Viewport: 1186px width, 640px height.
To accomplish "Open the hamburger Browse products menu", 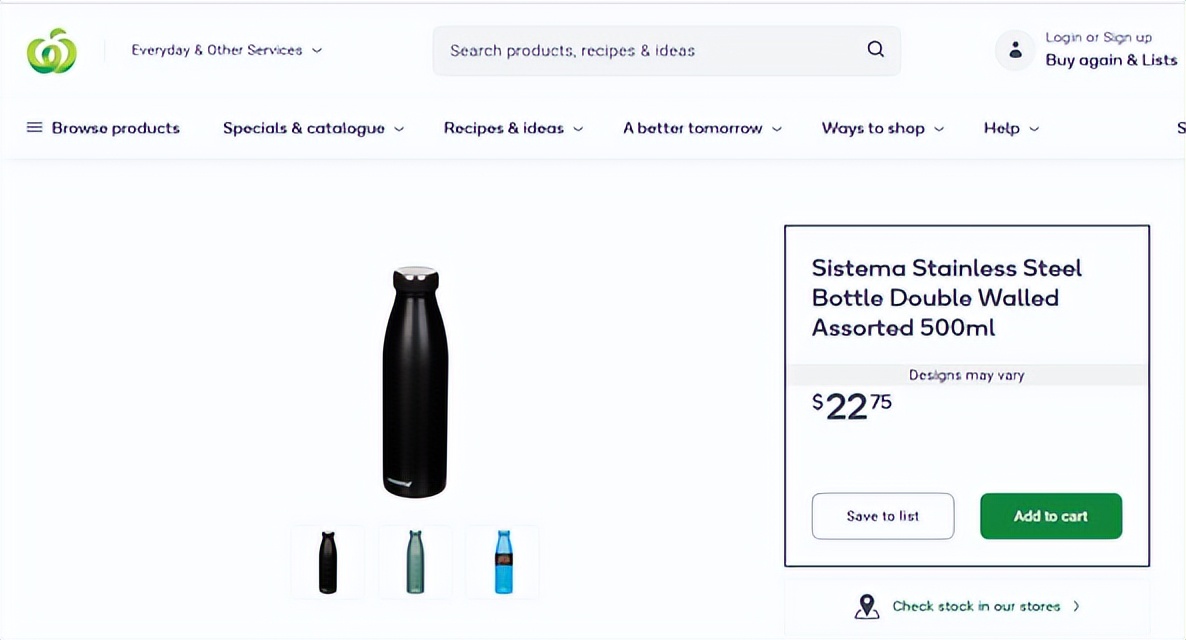I will pyautogui.click(x=35, y=128).
